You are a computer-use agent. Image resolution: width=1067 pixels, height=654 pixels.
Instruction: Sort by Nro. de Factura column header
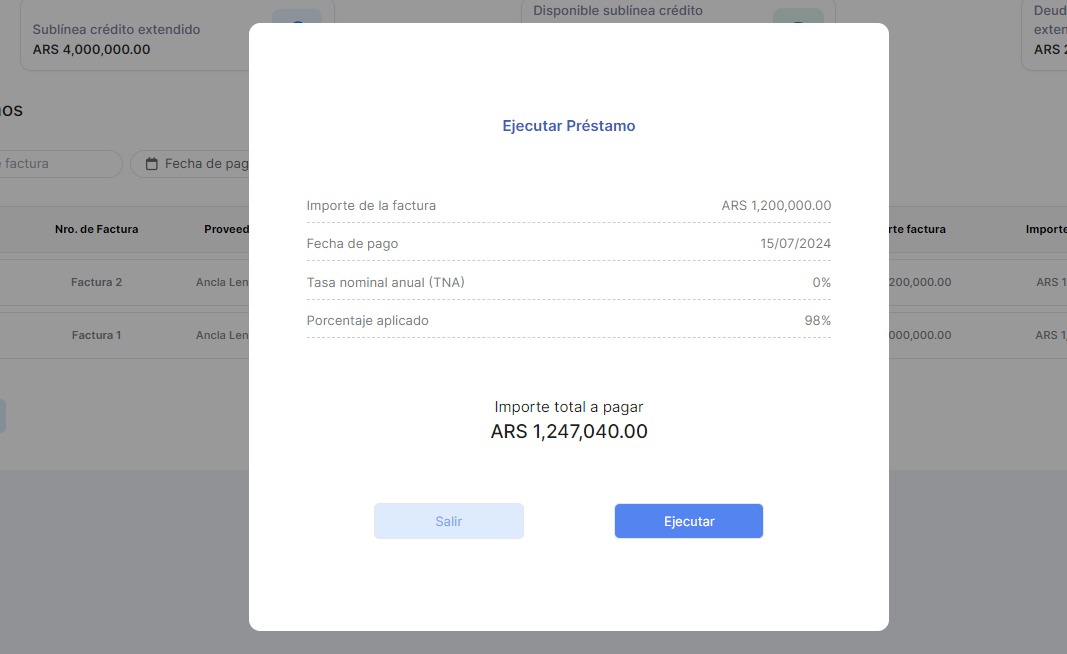[x=96, y=229]
